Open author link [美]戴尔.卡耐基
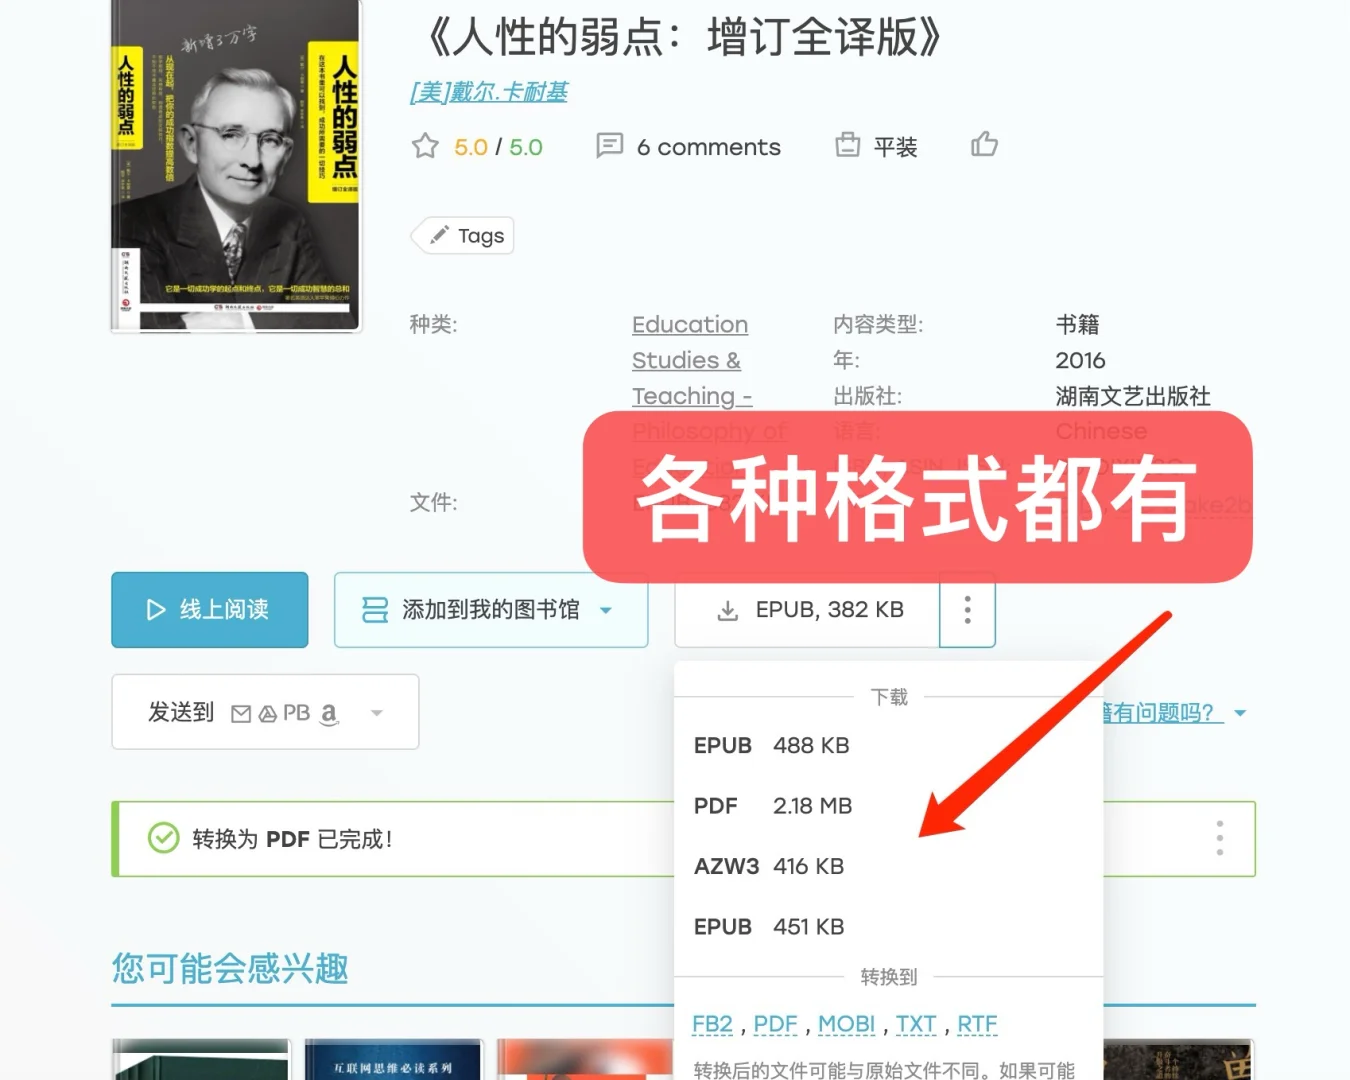1350x1080 pixels. [489, 92]
